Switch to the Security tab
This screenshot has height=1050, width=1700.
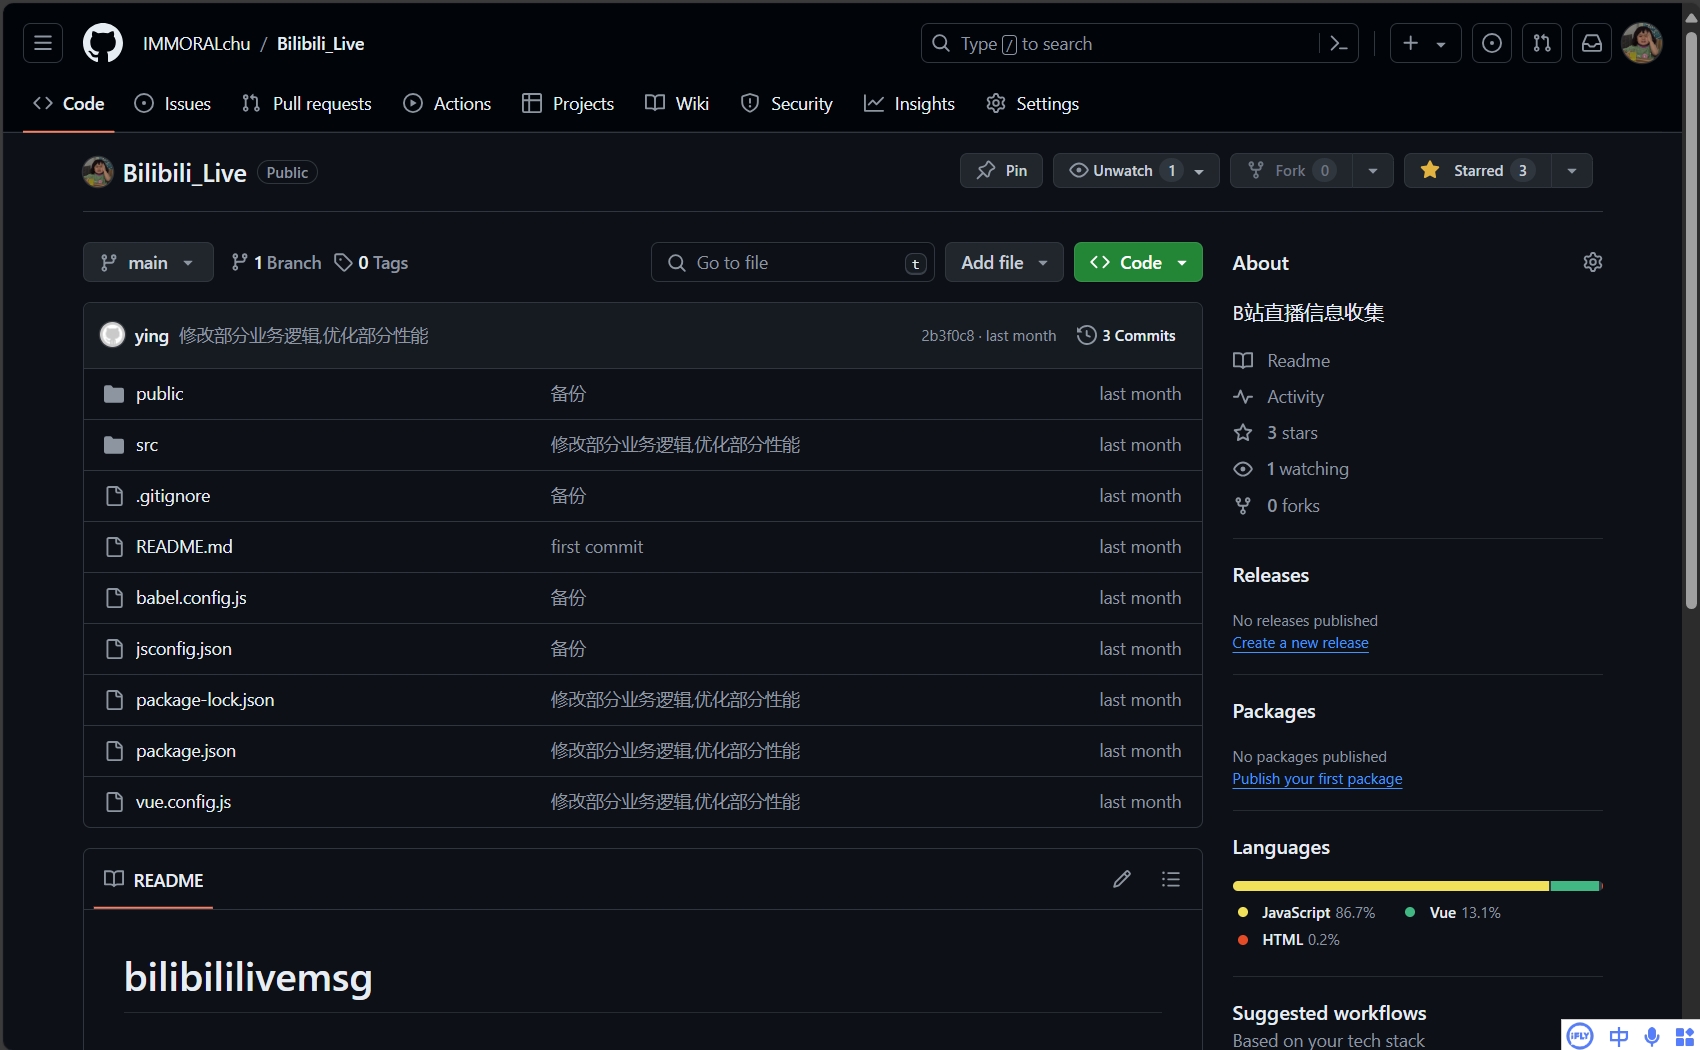(786, 103)
